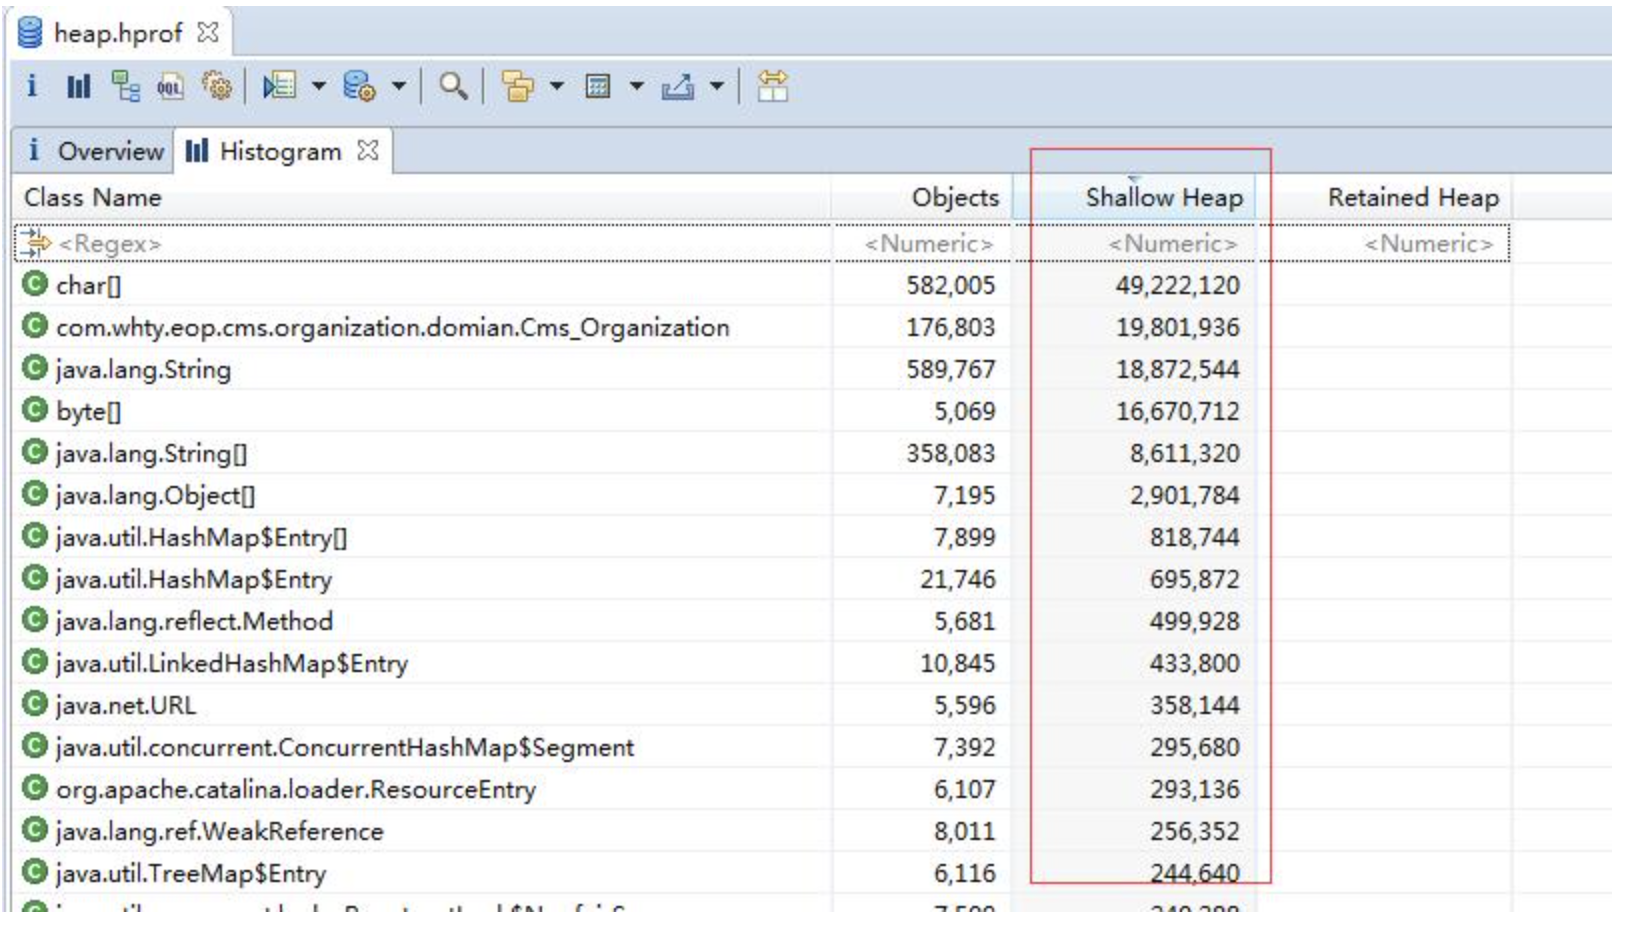Click the export icon in toolbar
This screenshot has width=1632, height=946.
click(x=678, y=87)
